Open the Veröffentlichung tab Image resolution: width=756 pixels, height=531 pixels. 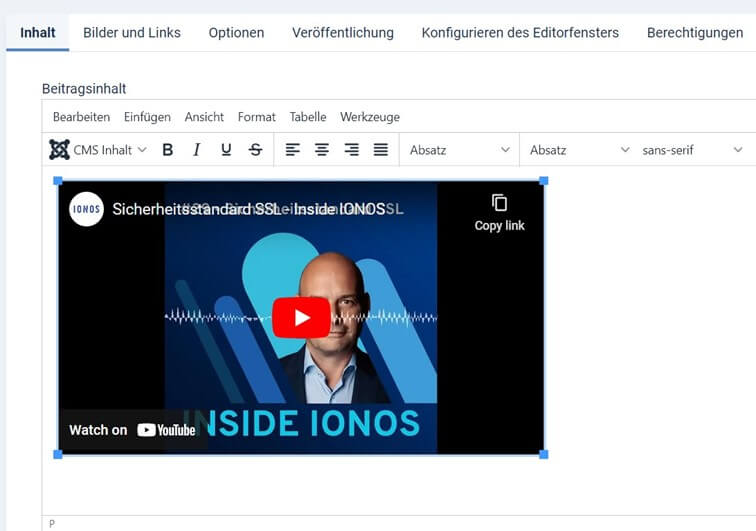coord(343,33)
